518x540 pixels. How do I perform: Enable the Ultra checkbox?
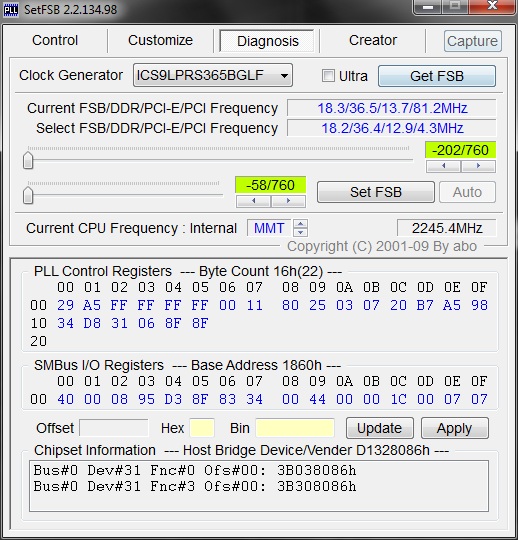(328, 76)
